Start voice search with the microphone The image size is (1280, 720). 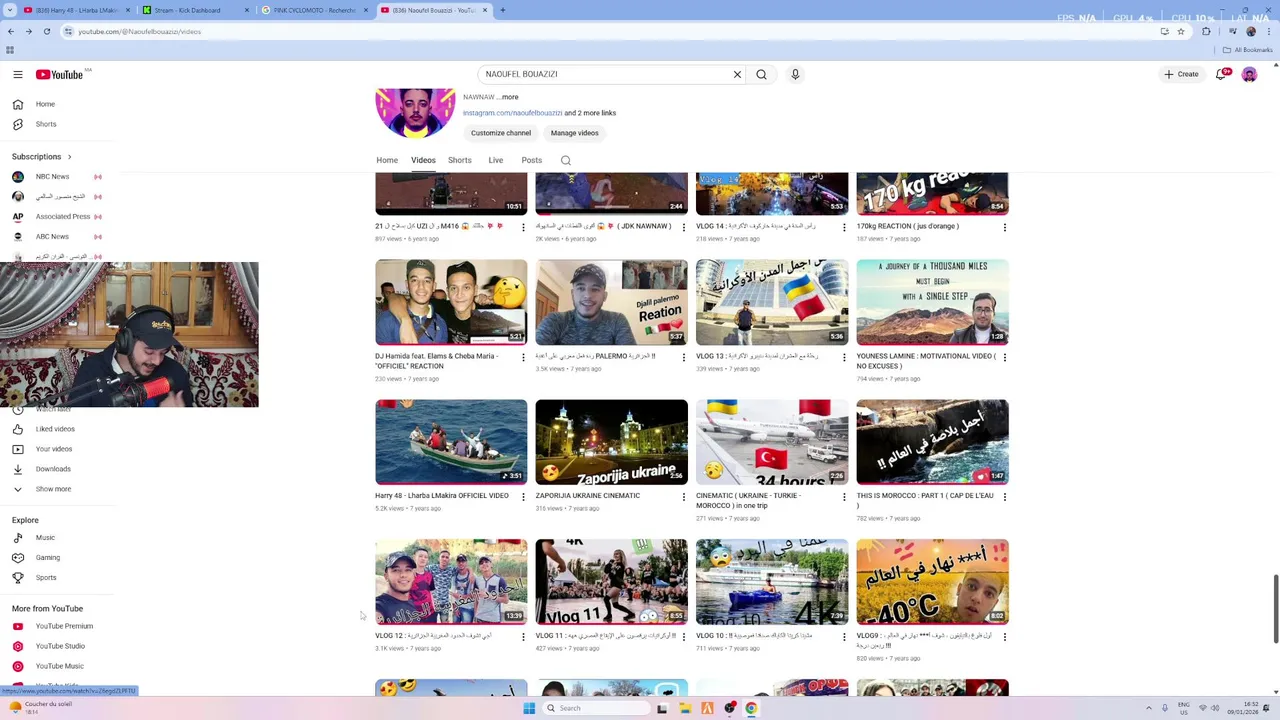(795, 74)
